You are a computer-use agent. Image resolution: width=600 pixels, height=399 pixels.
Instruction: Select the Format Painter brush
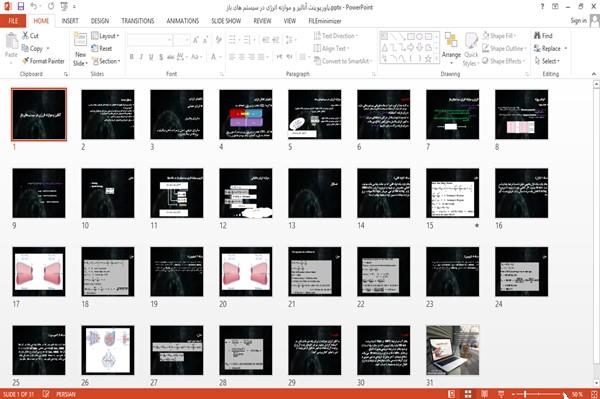[x=43, y=61]
